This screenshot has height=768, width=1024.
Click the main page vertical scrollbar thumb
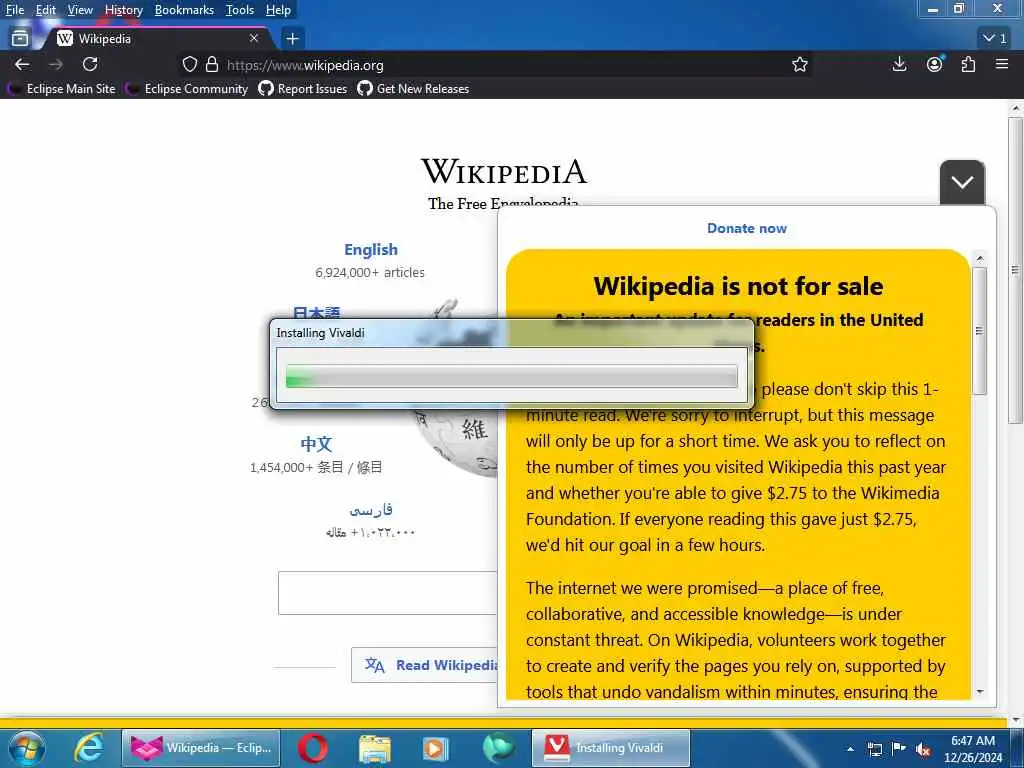click(1015, 270)
